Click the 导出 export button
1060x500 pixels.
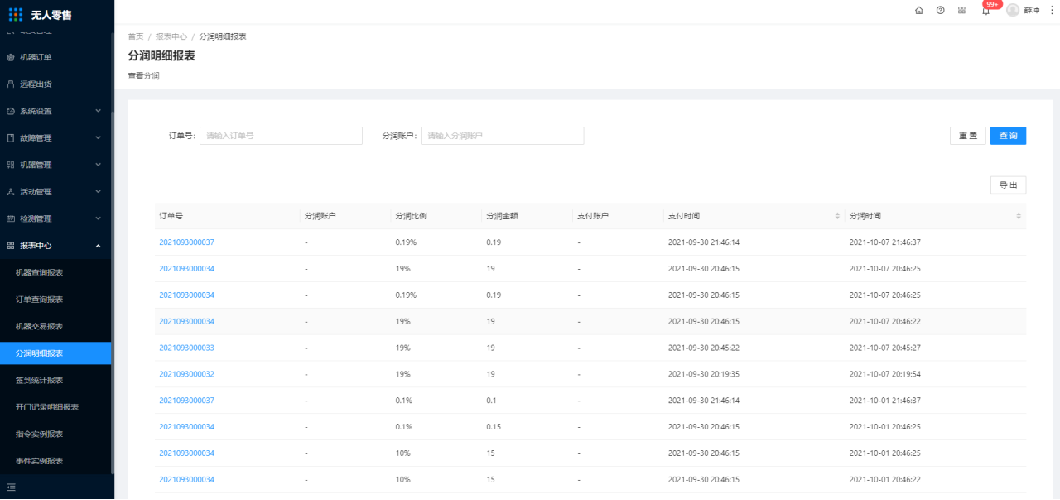pos(1008,185)
